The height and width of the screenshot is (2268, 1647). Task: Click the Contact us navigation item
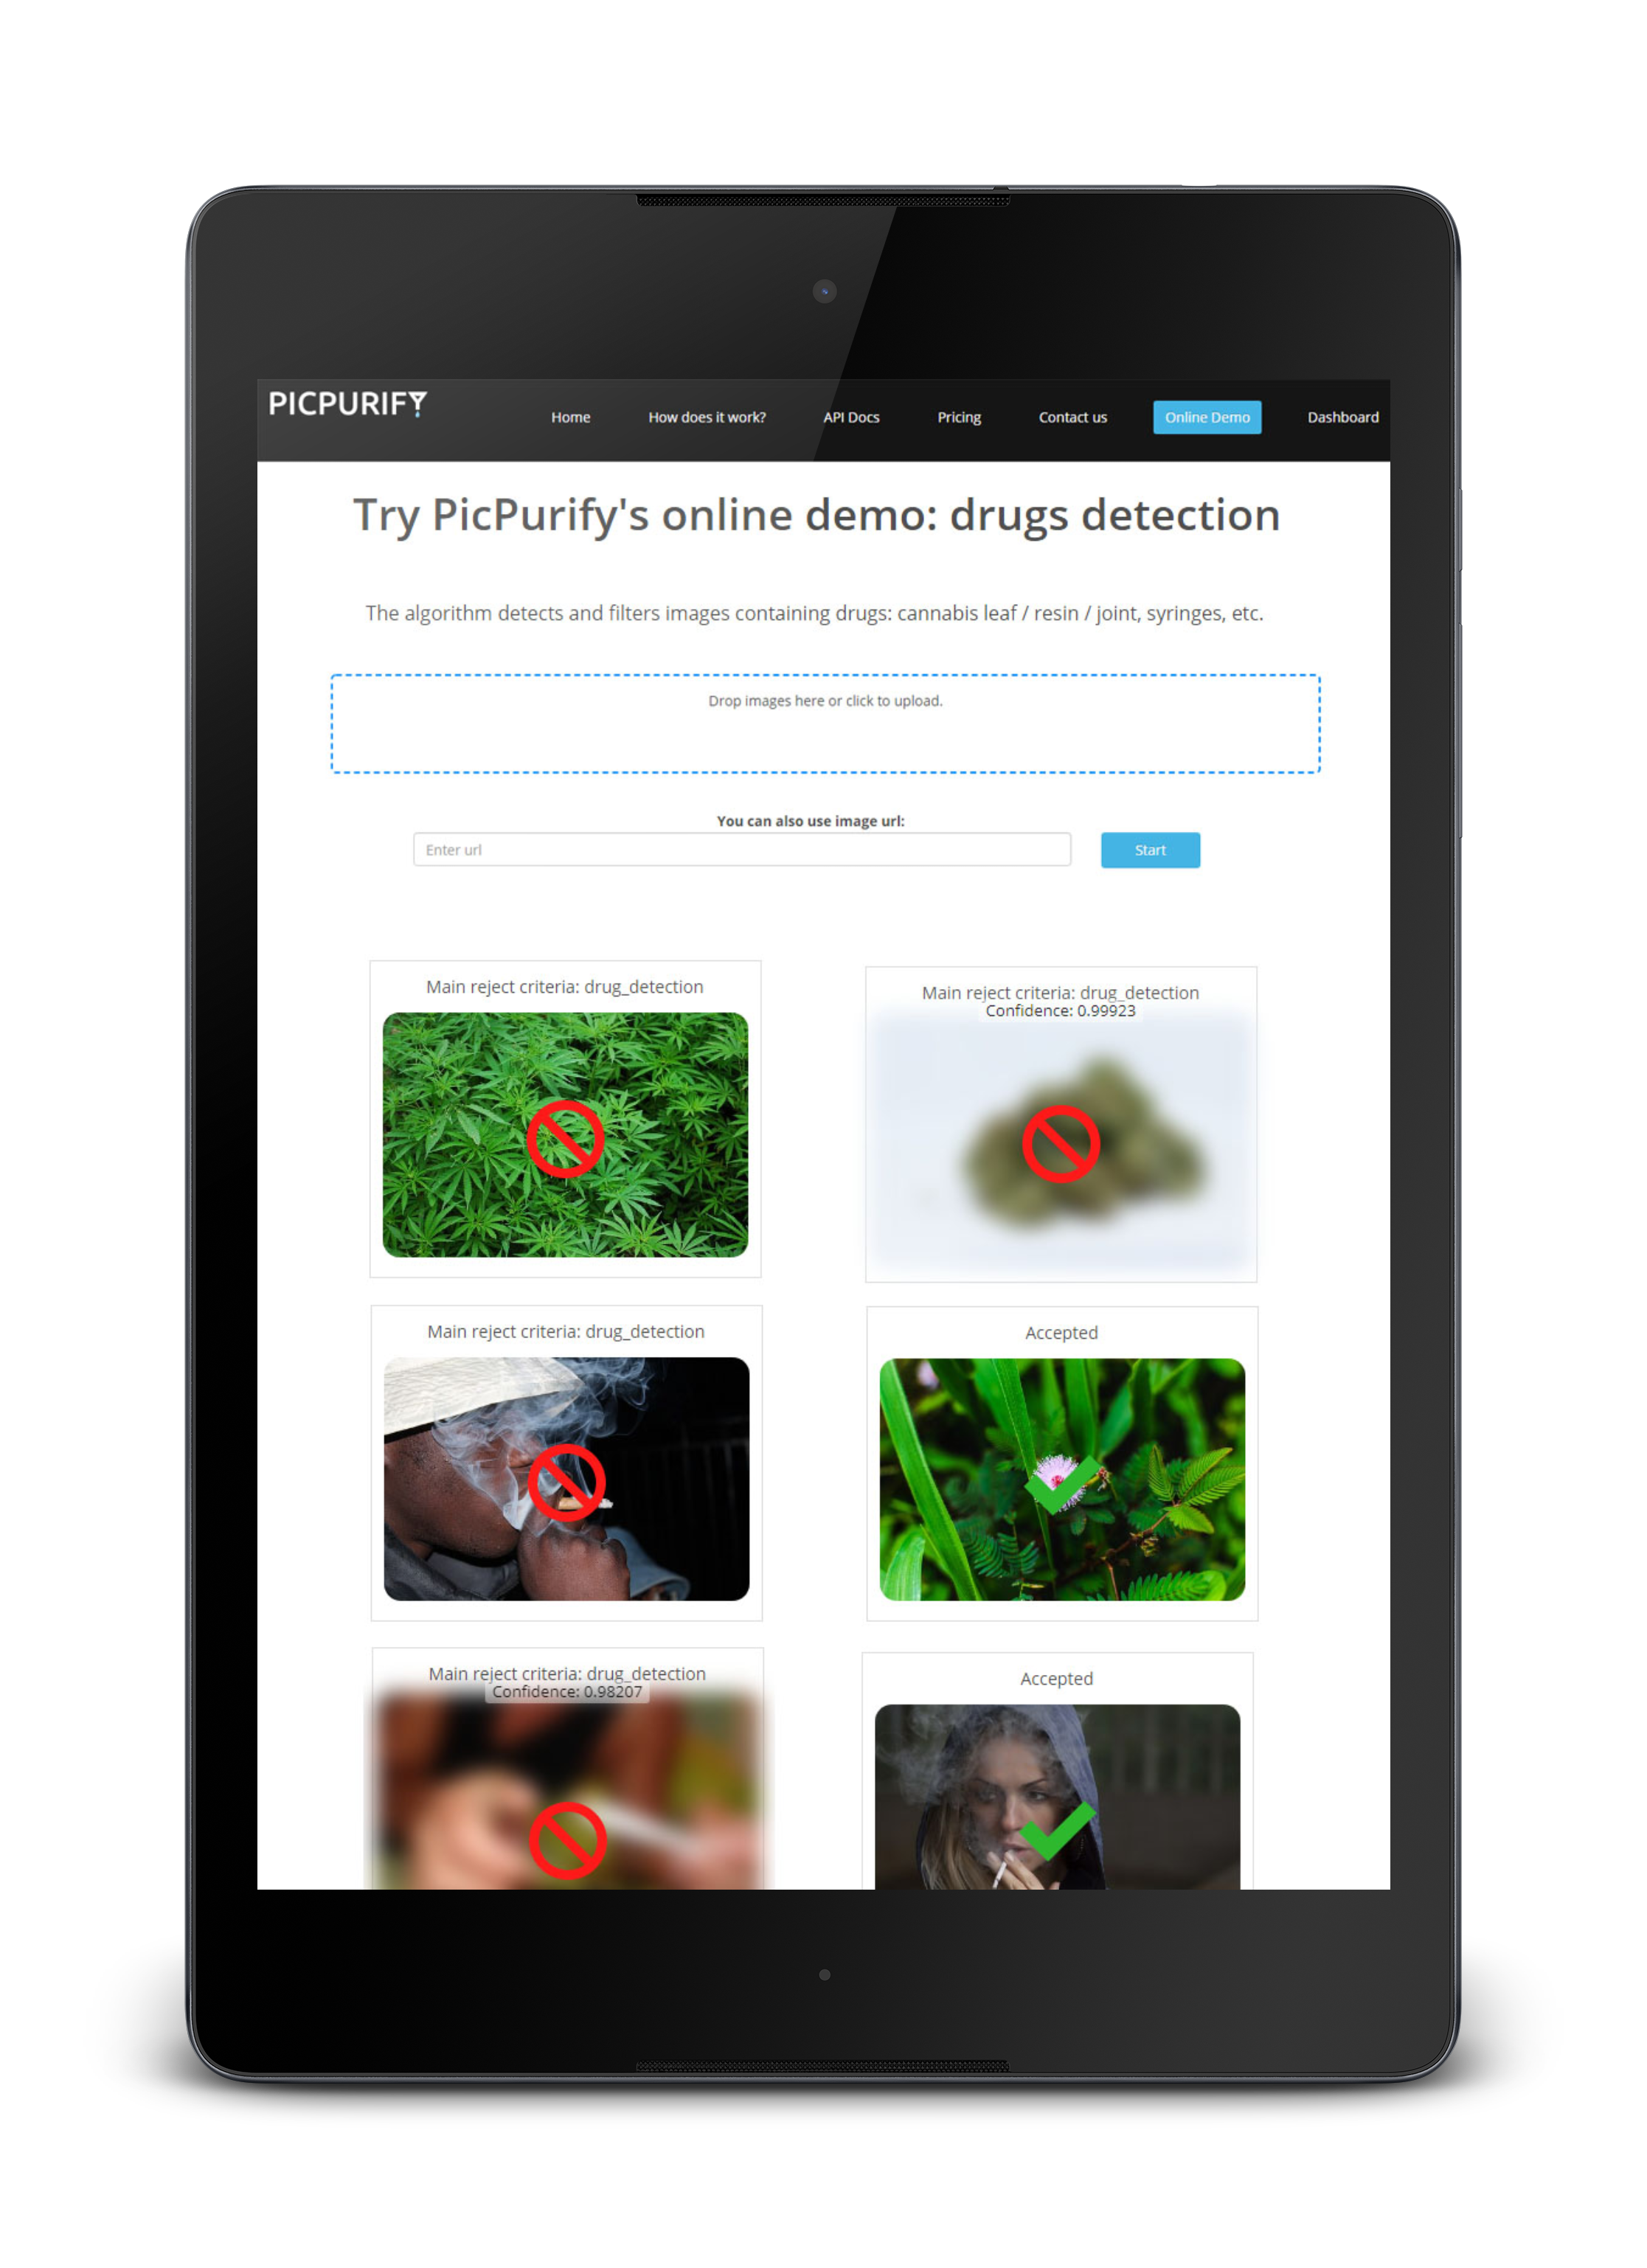(x=1069, y=417)
